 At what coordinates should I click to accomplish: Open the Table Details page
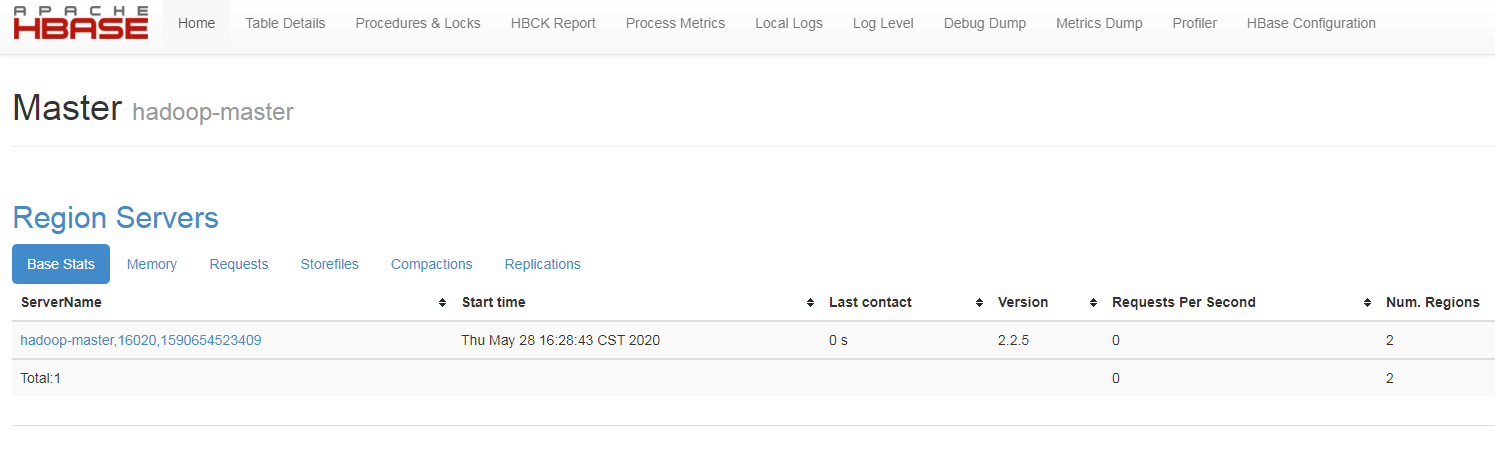click(x=285, y=23)
